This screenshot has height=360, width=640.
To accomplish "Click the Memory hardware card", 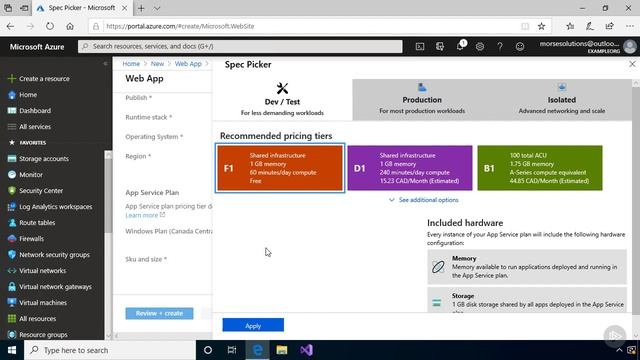I will (527, 267).
